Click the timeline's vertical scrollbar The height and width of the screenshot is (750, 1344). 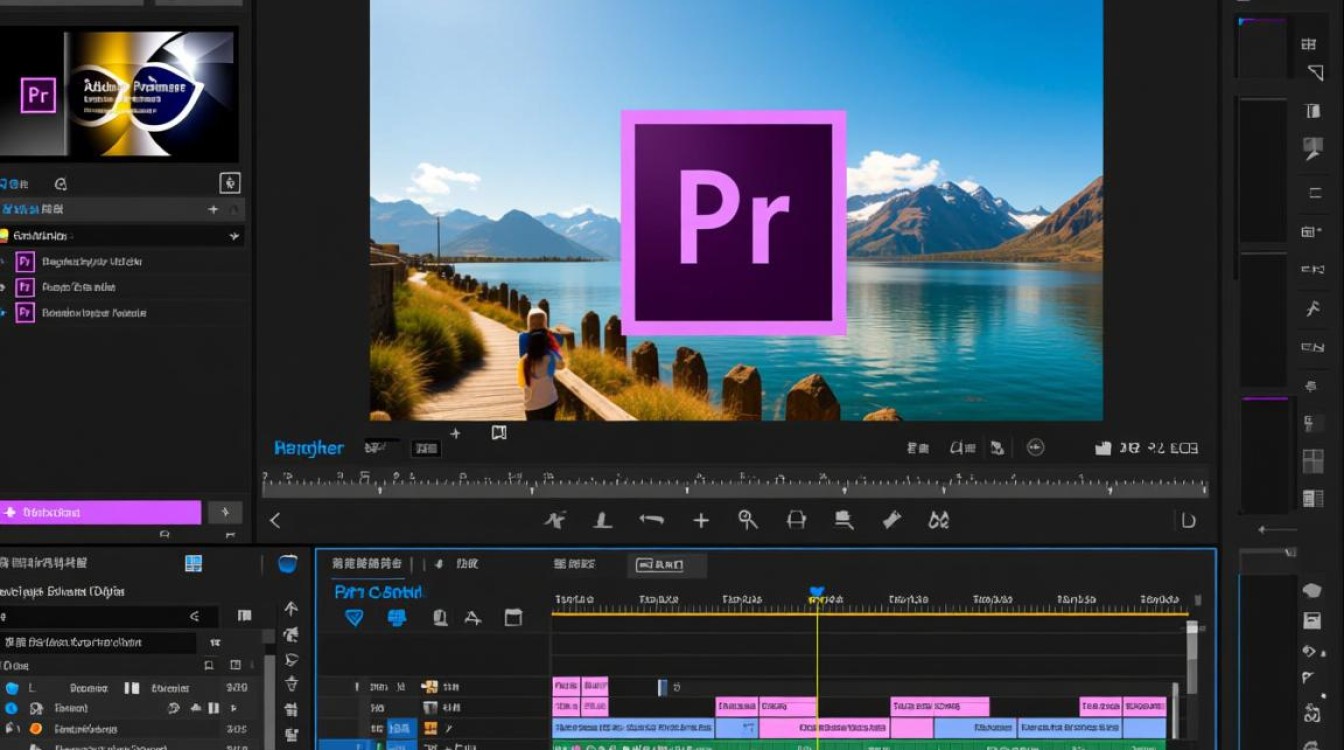(x=1191, y=655)
